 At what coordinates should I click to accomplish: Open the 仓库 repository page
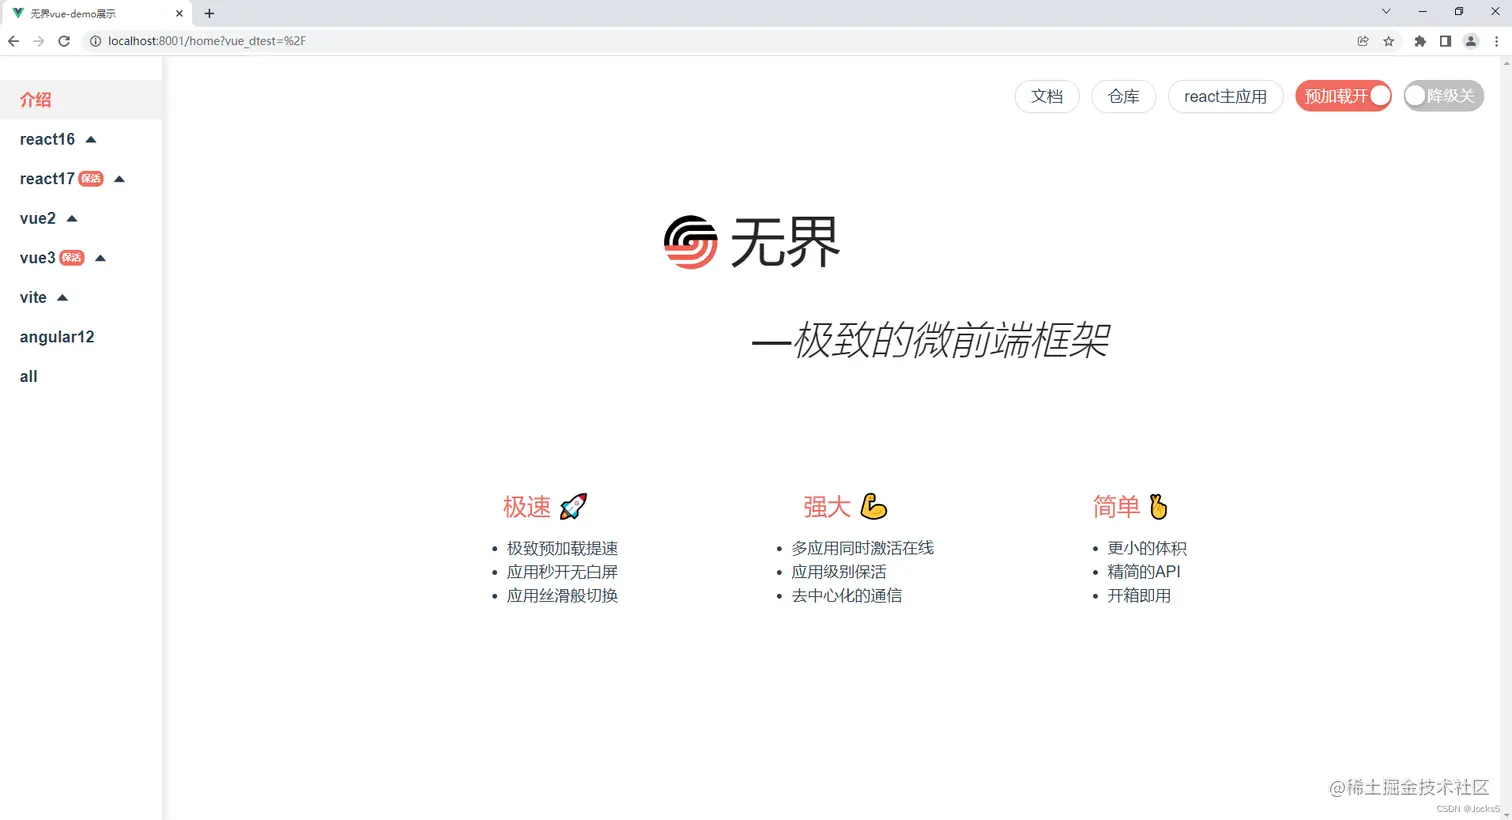pyautogui.click(x=1123, y=96)
